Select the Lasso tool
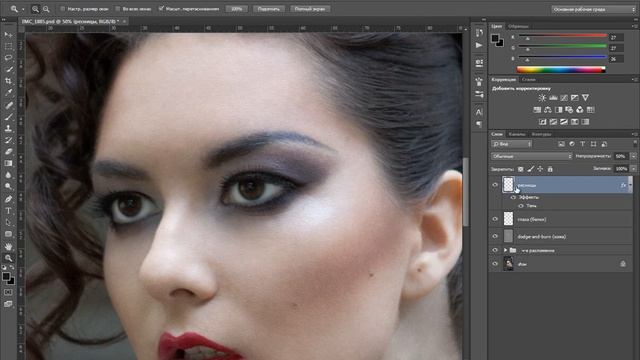Viewport: 640px width, 360px height. coord(8,58)
